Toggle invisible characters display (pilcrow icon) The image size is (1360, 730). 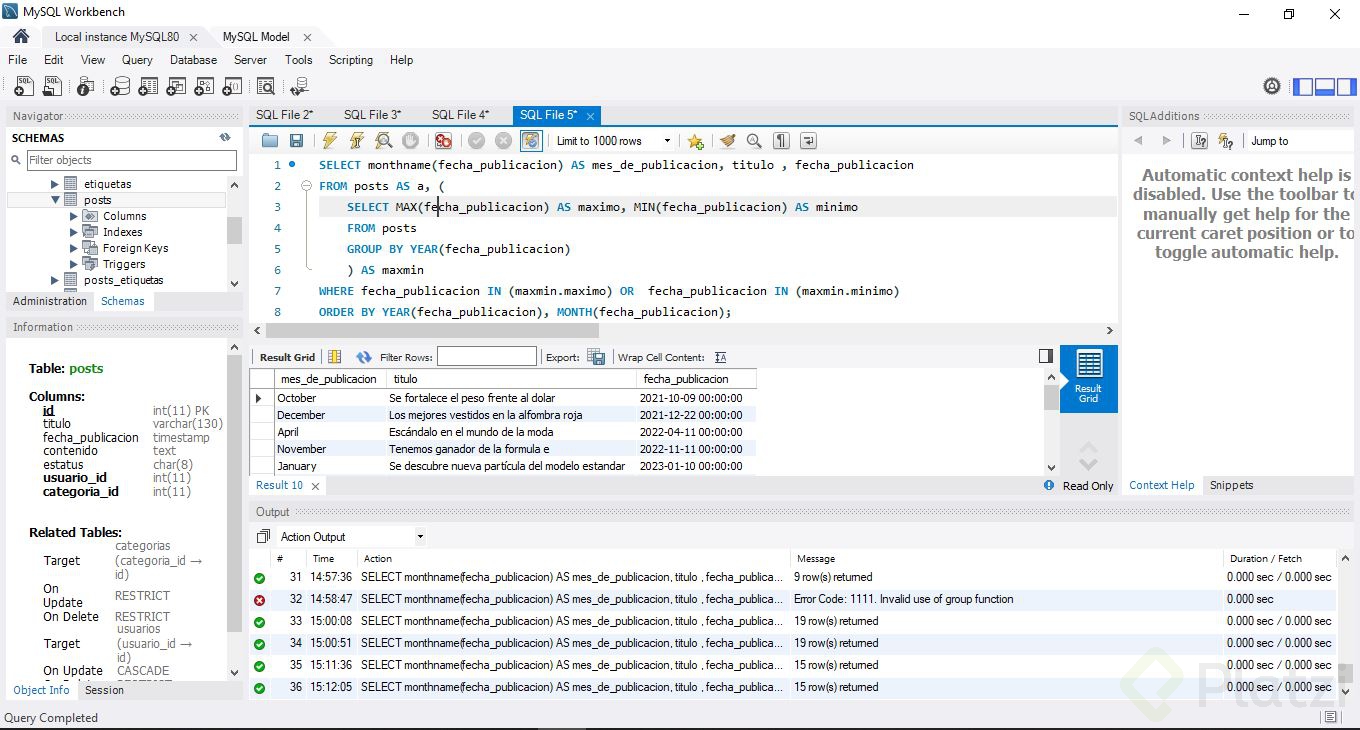click(781, 141)
